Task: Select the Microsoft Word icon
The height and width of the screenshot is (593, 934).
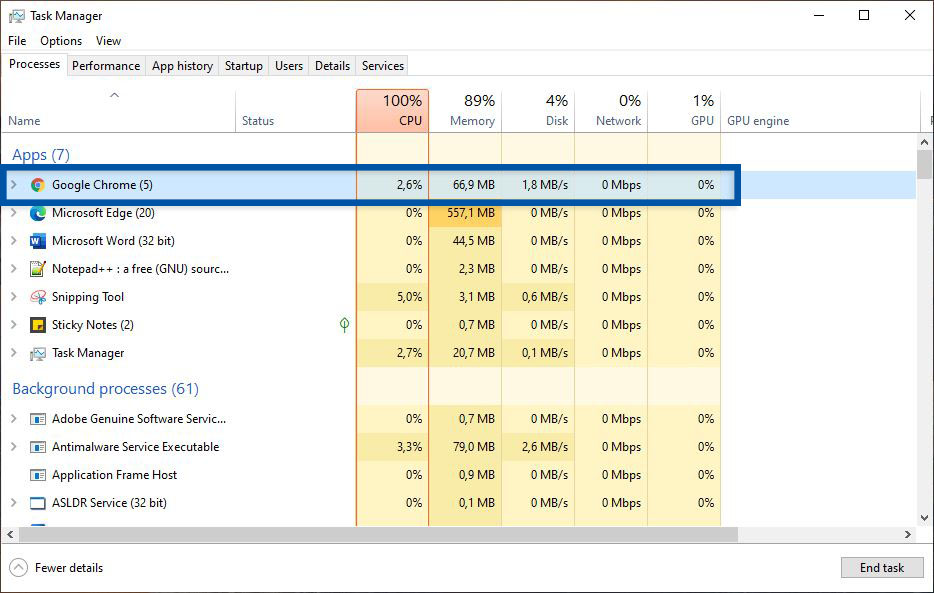Action: pos(39,241)
